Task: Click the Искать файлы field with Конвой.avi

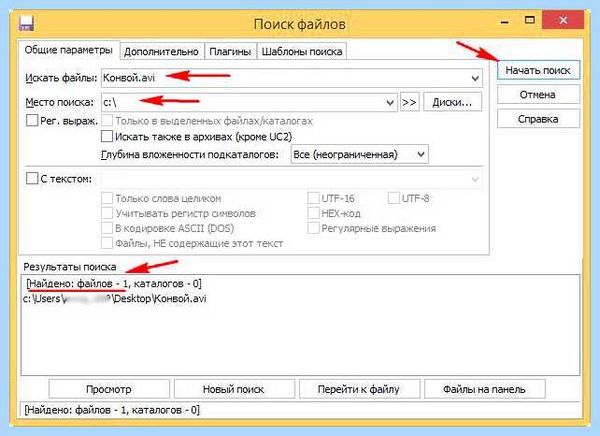Action: pyautogui.click(x=292, y=78)
